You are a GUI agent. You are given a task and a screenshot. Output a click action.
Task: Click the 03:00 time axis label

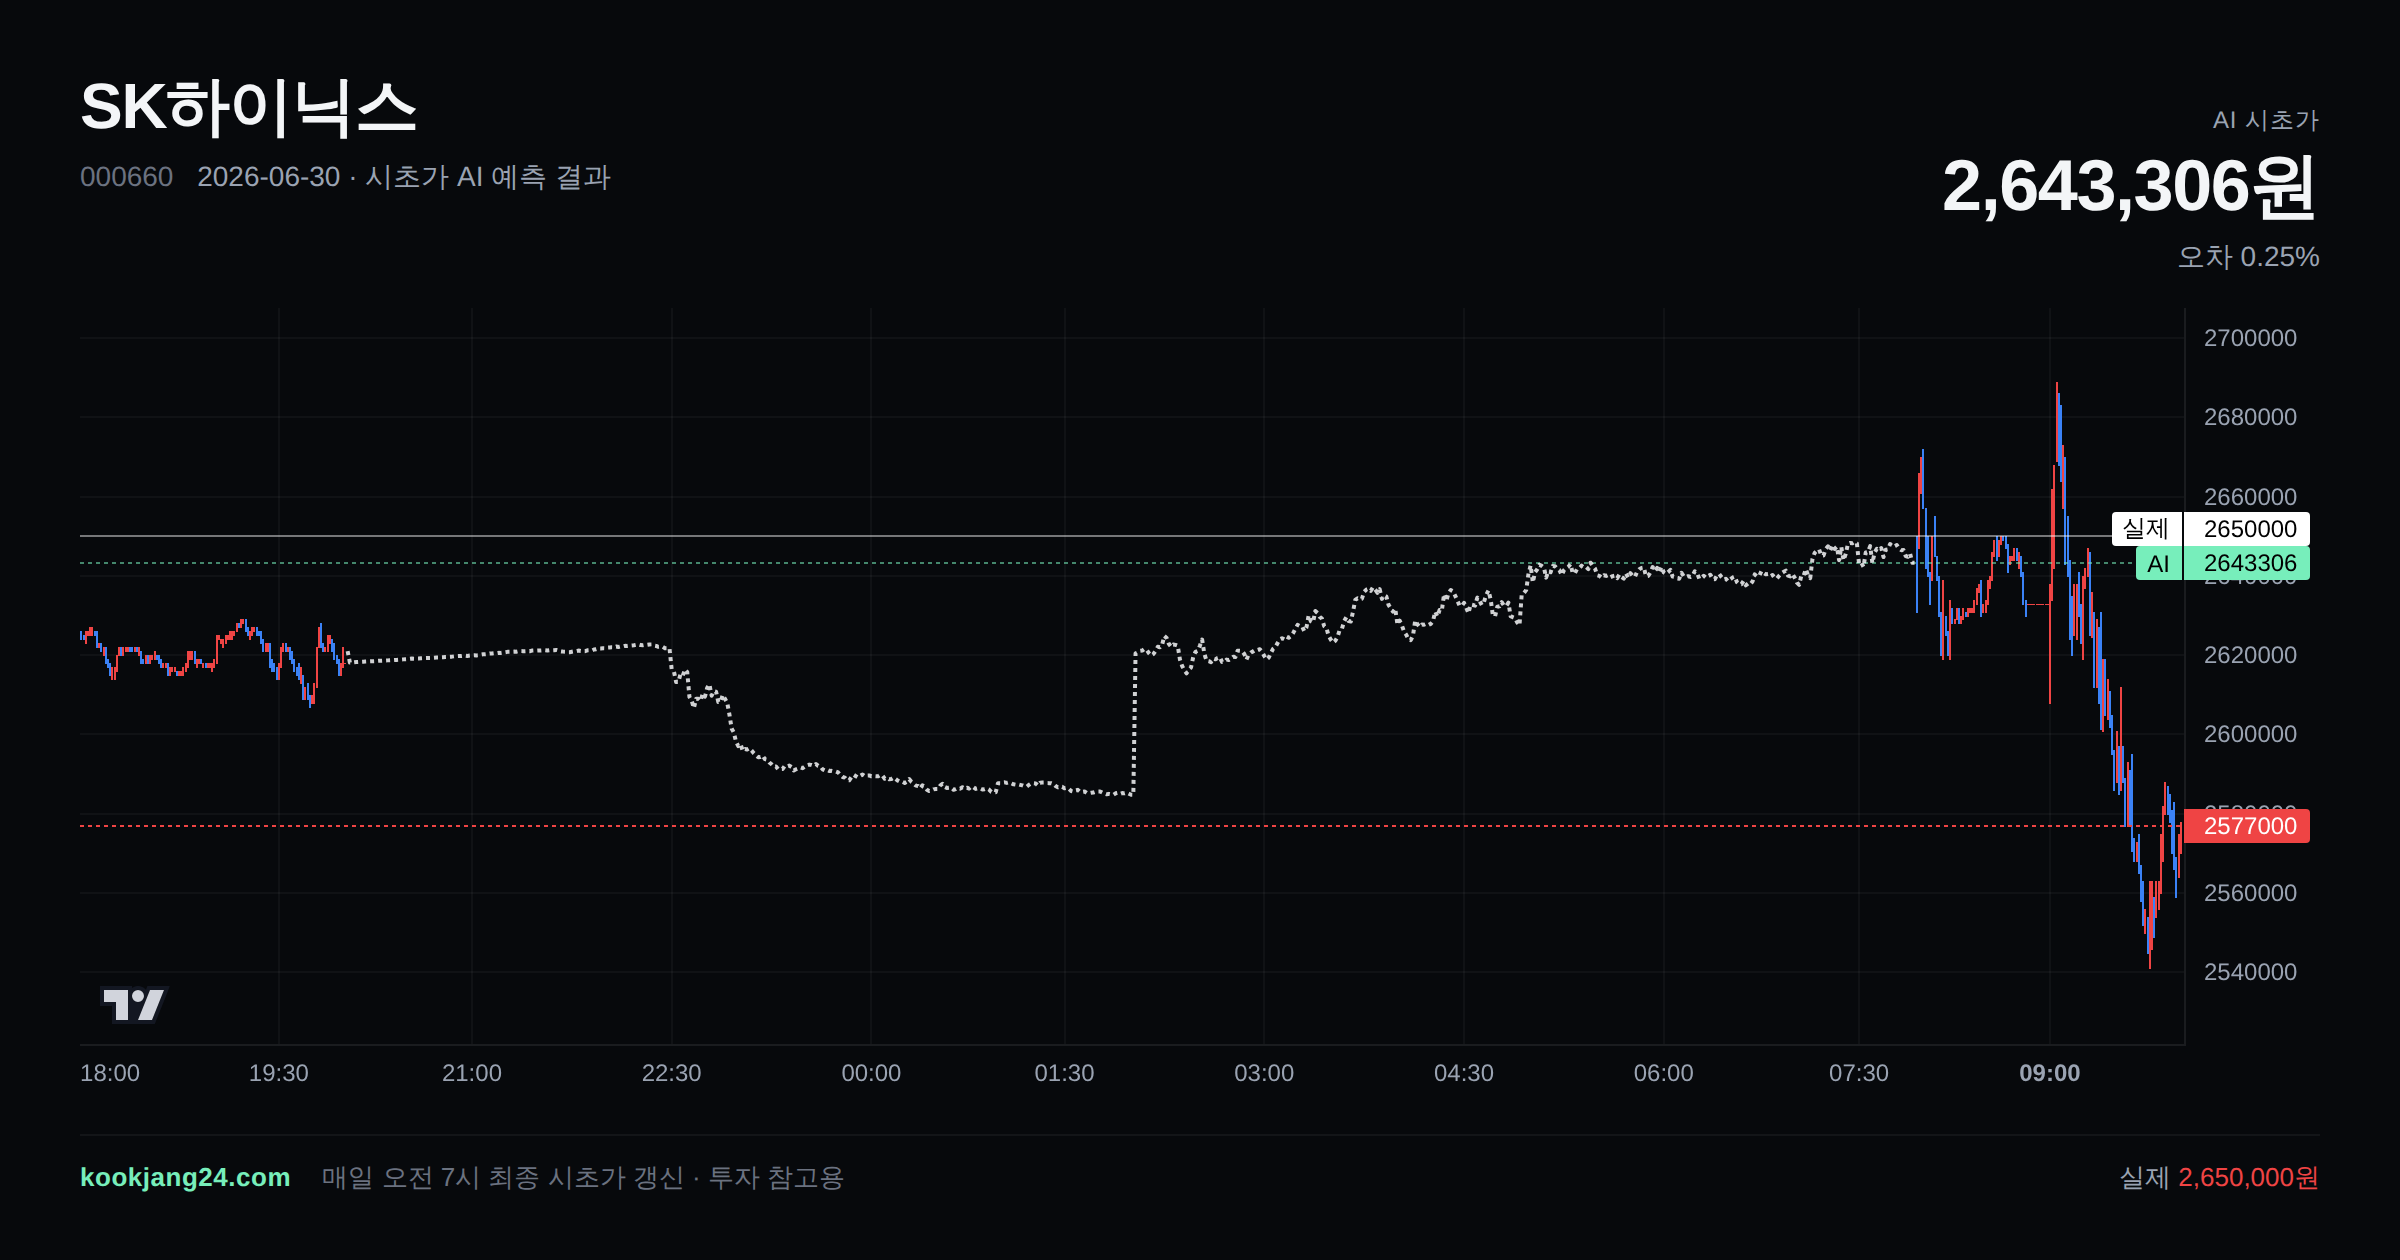[1264, 1073]
